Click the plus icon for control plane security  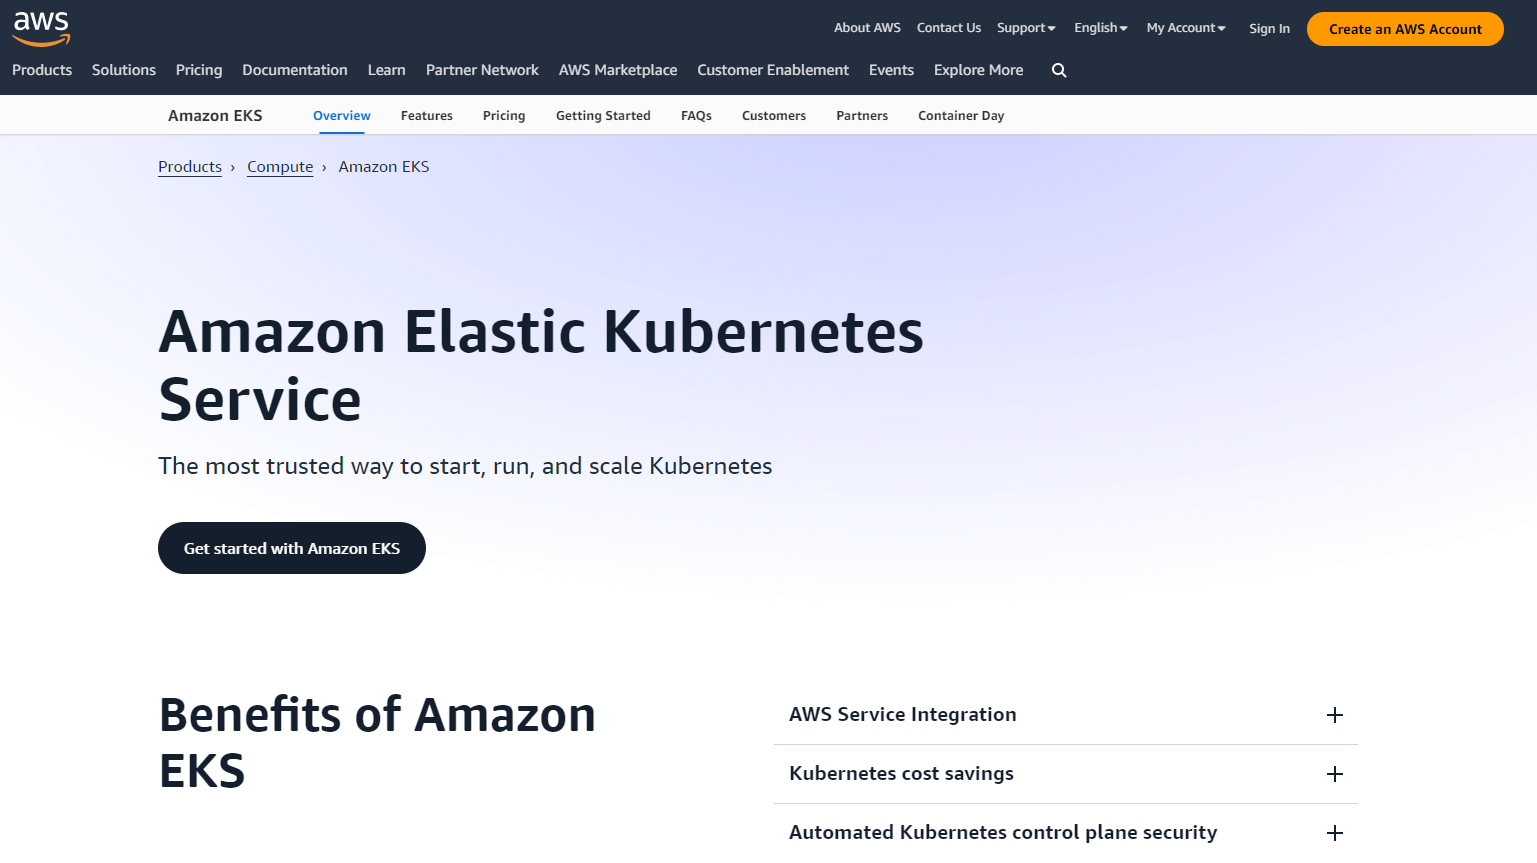[x=1334, y=832]
